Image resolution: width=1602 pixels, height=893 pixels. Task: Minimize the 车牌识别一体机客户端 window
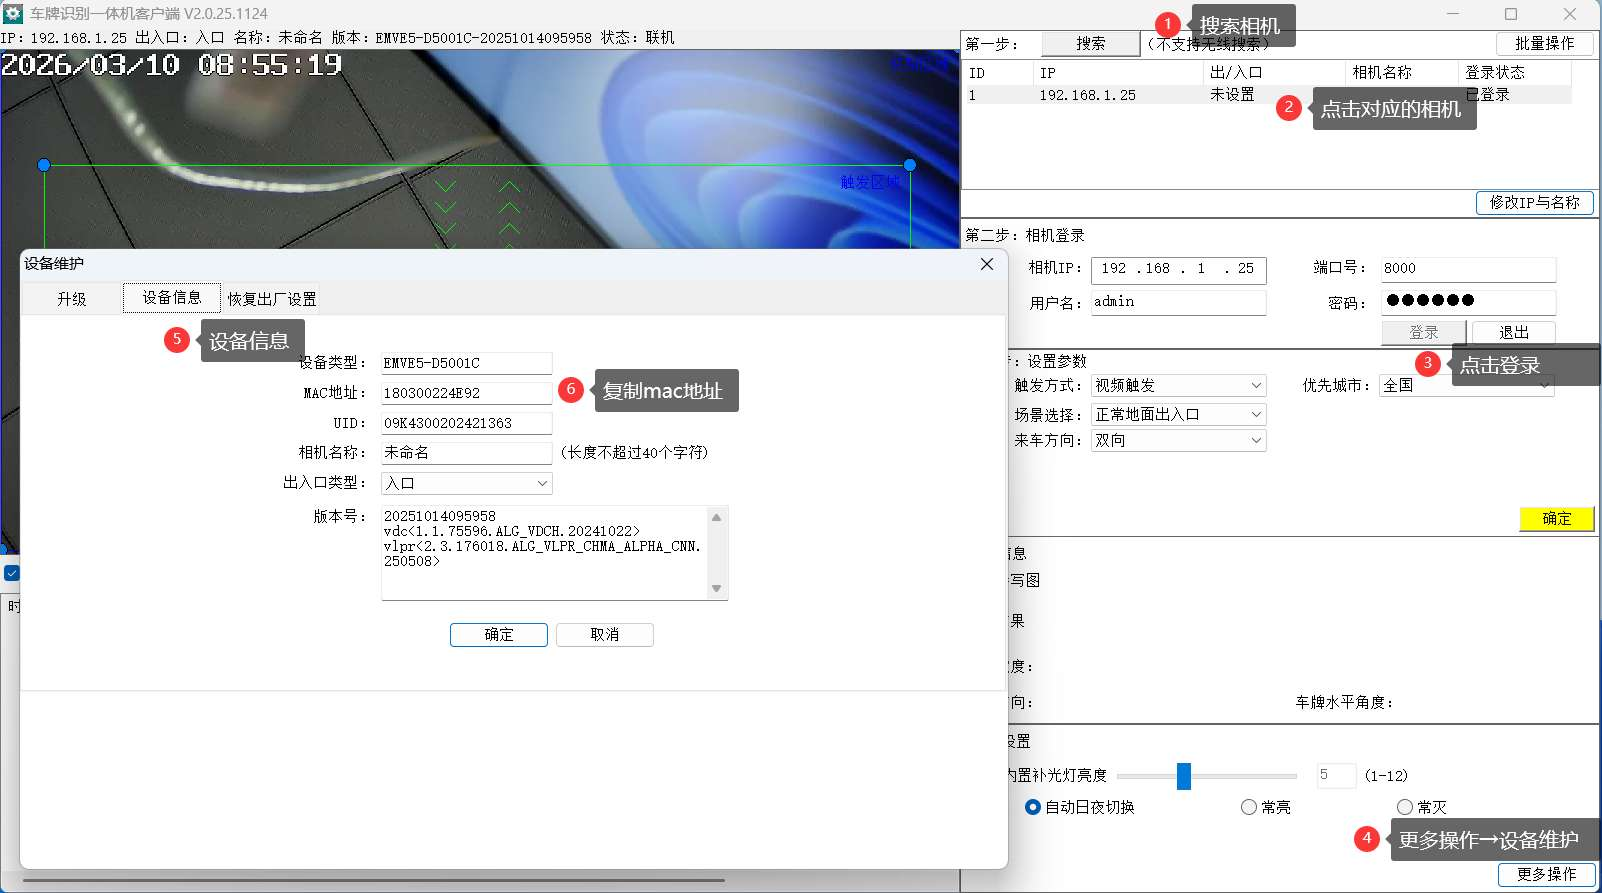coord(1452,14)
